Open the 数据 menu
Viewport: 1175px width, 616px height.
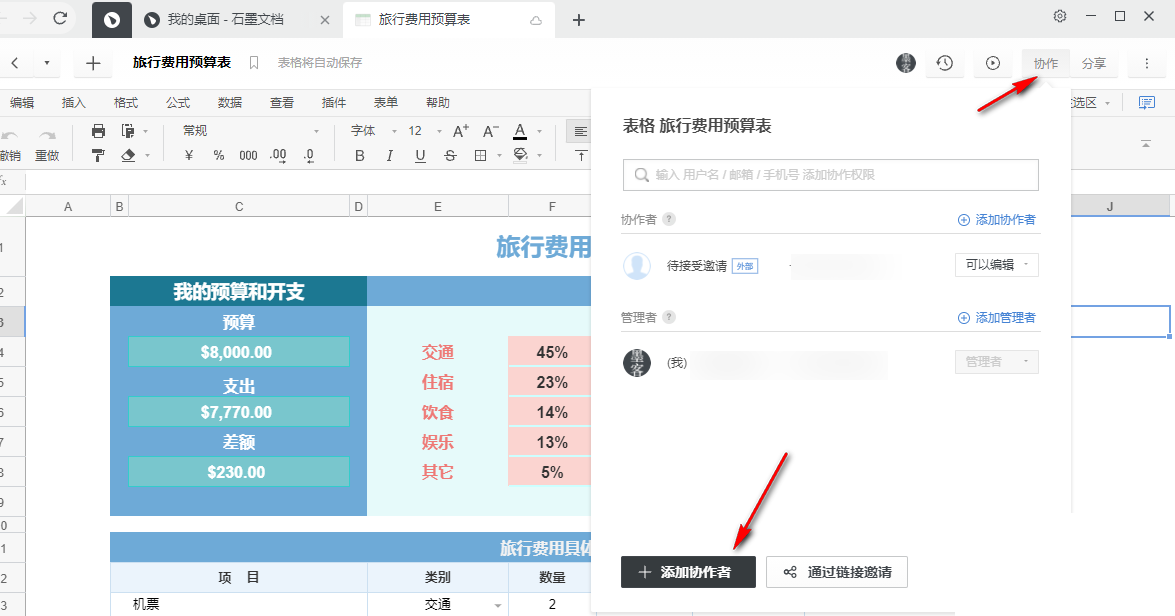230,103
